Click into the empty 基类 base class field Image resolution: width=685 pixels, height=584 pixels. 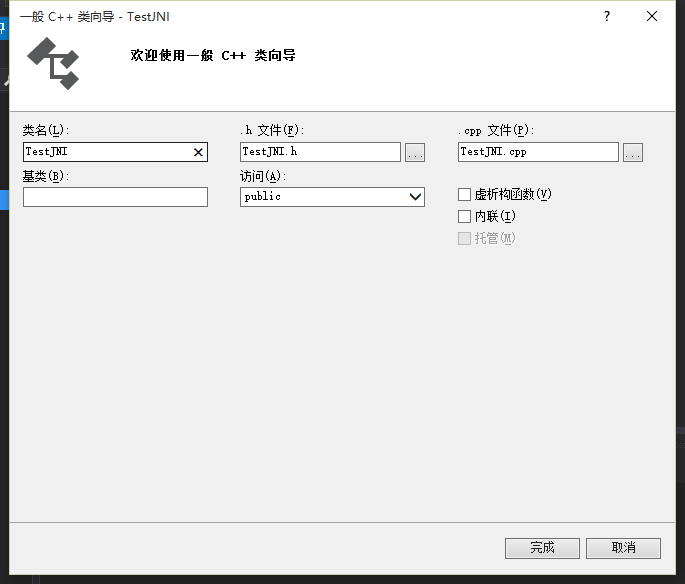pyautogui.click(x=115, y=197)
